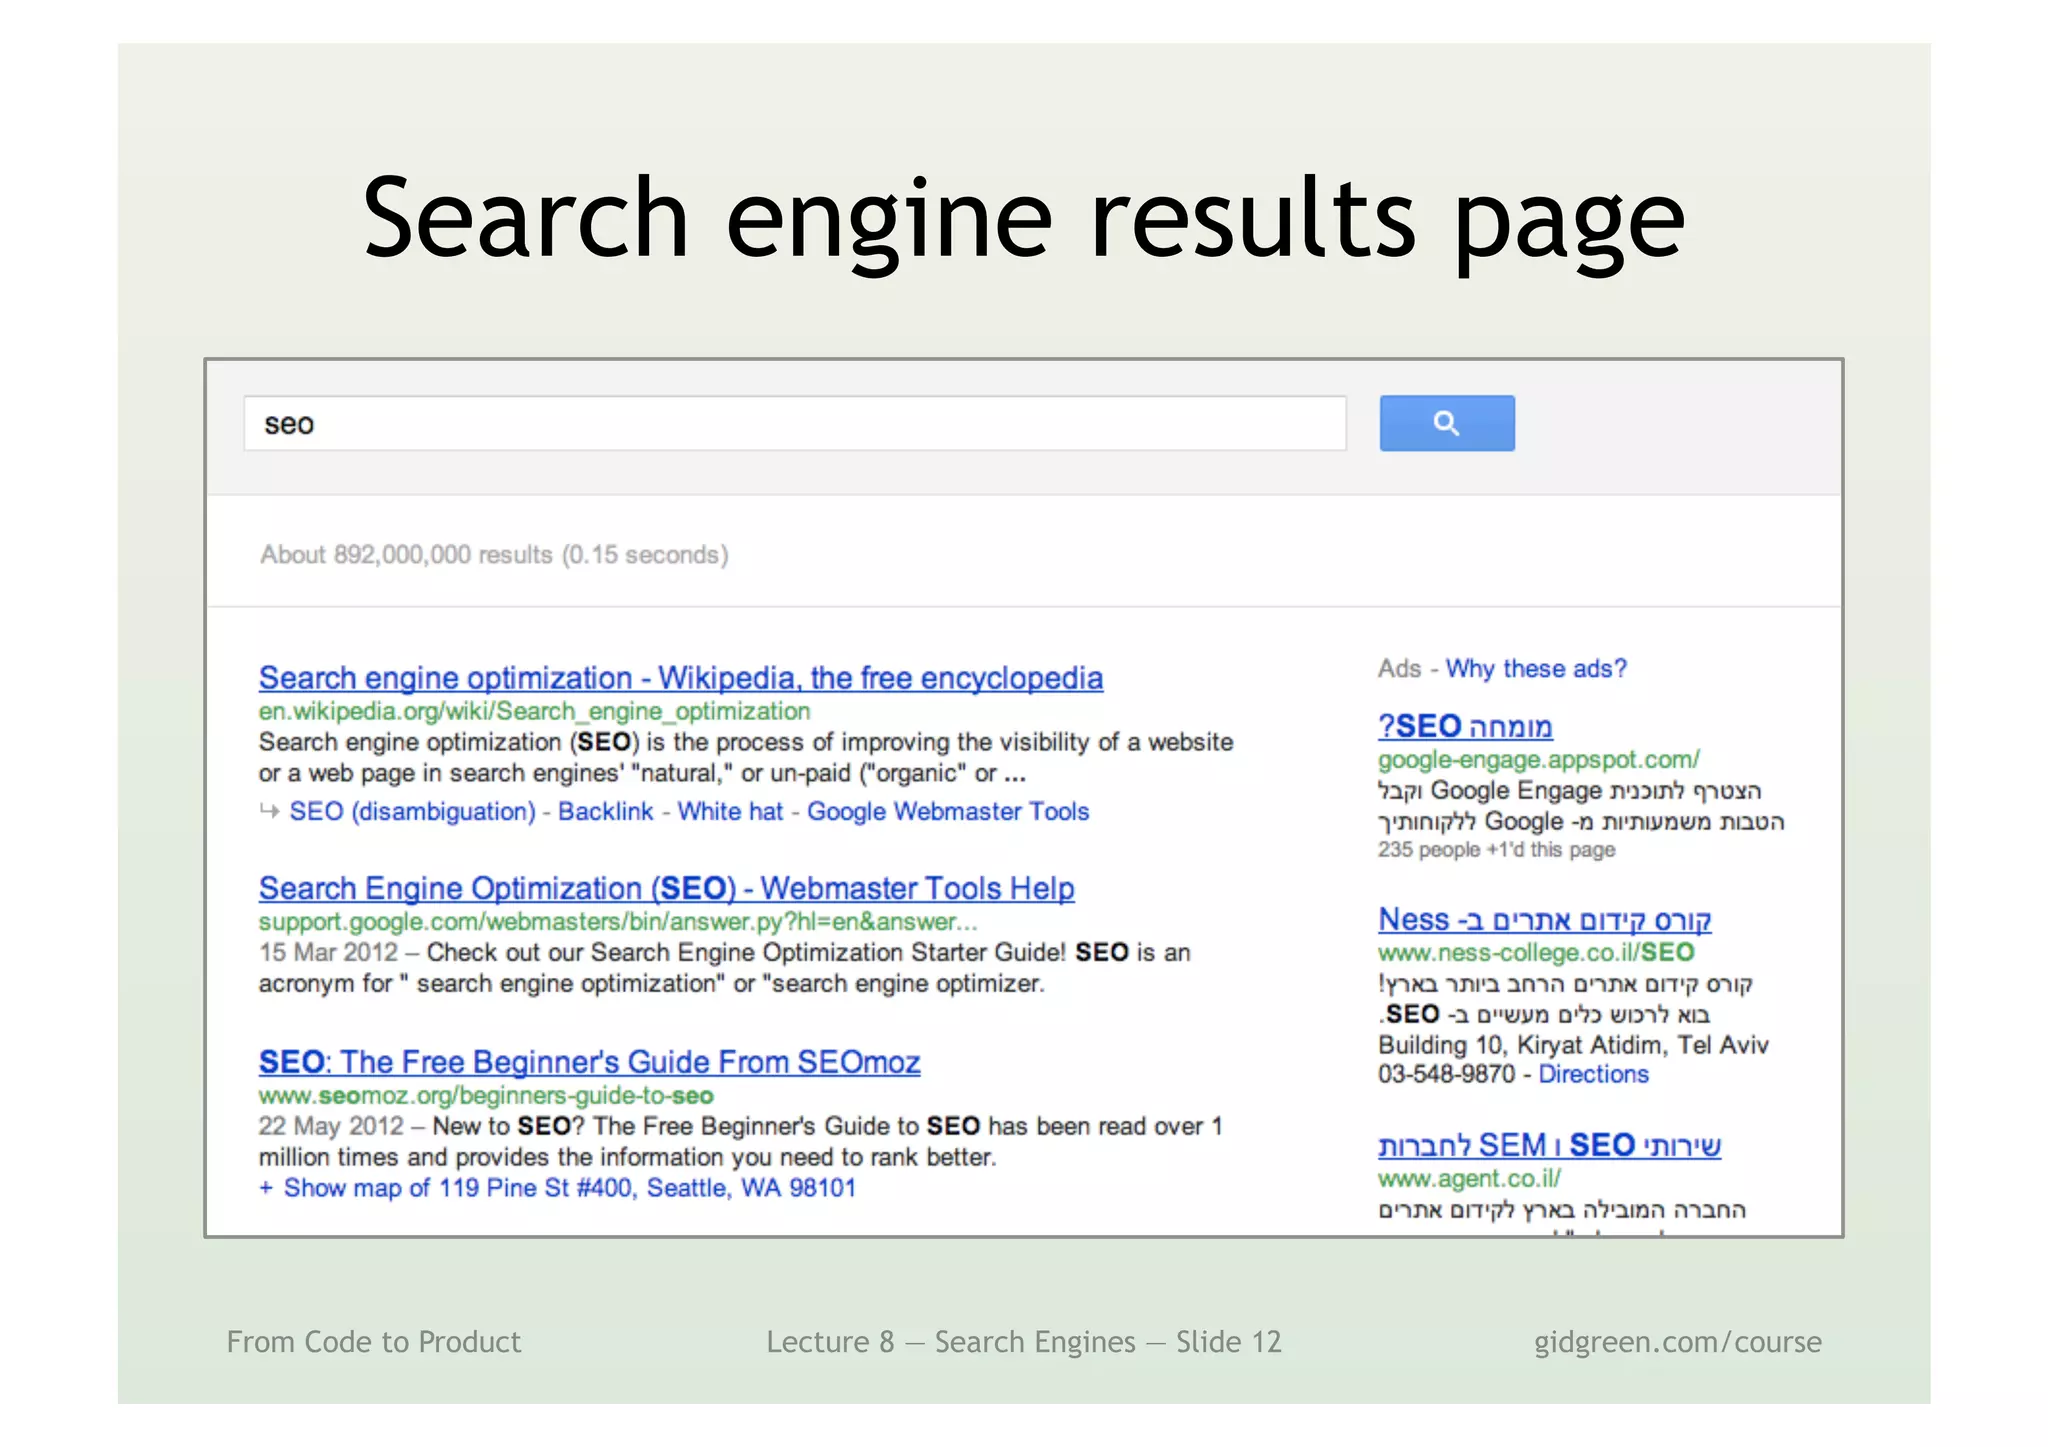Click the en.wikipedia.org green URL

tap(534, 711)
